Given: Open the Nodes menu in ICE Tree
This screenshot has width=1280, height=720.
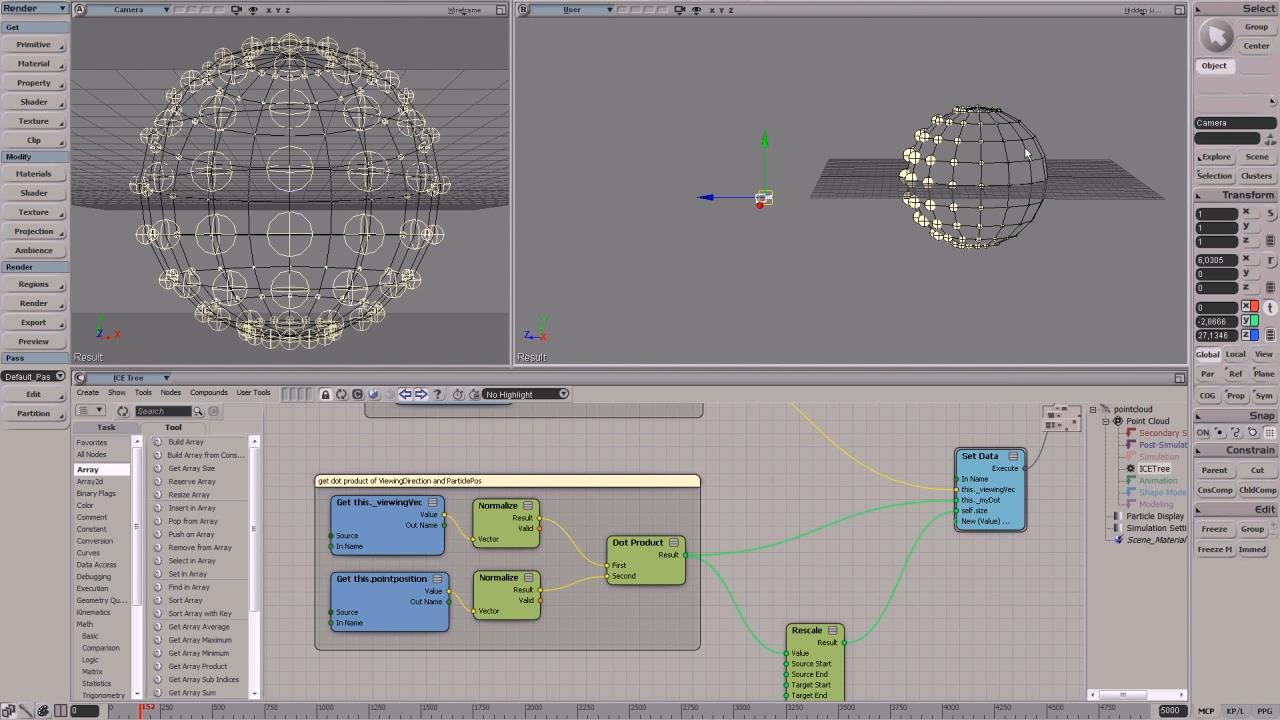Looking at the screenshot, I should 171,393.
